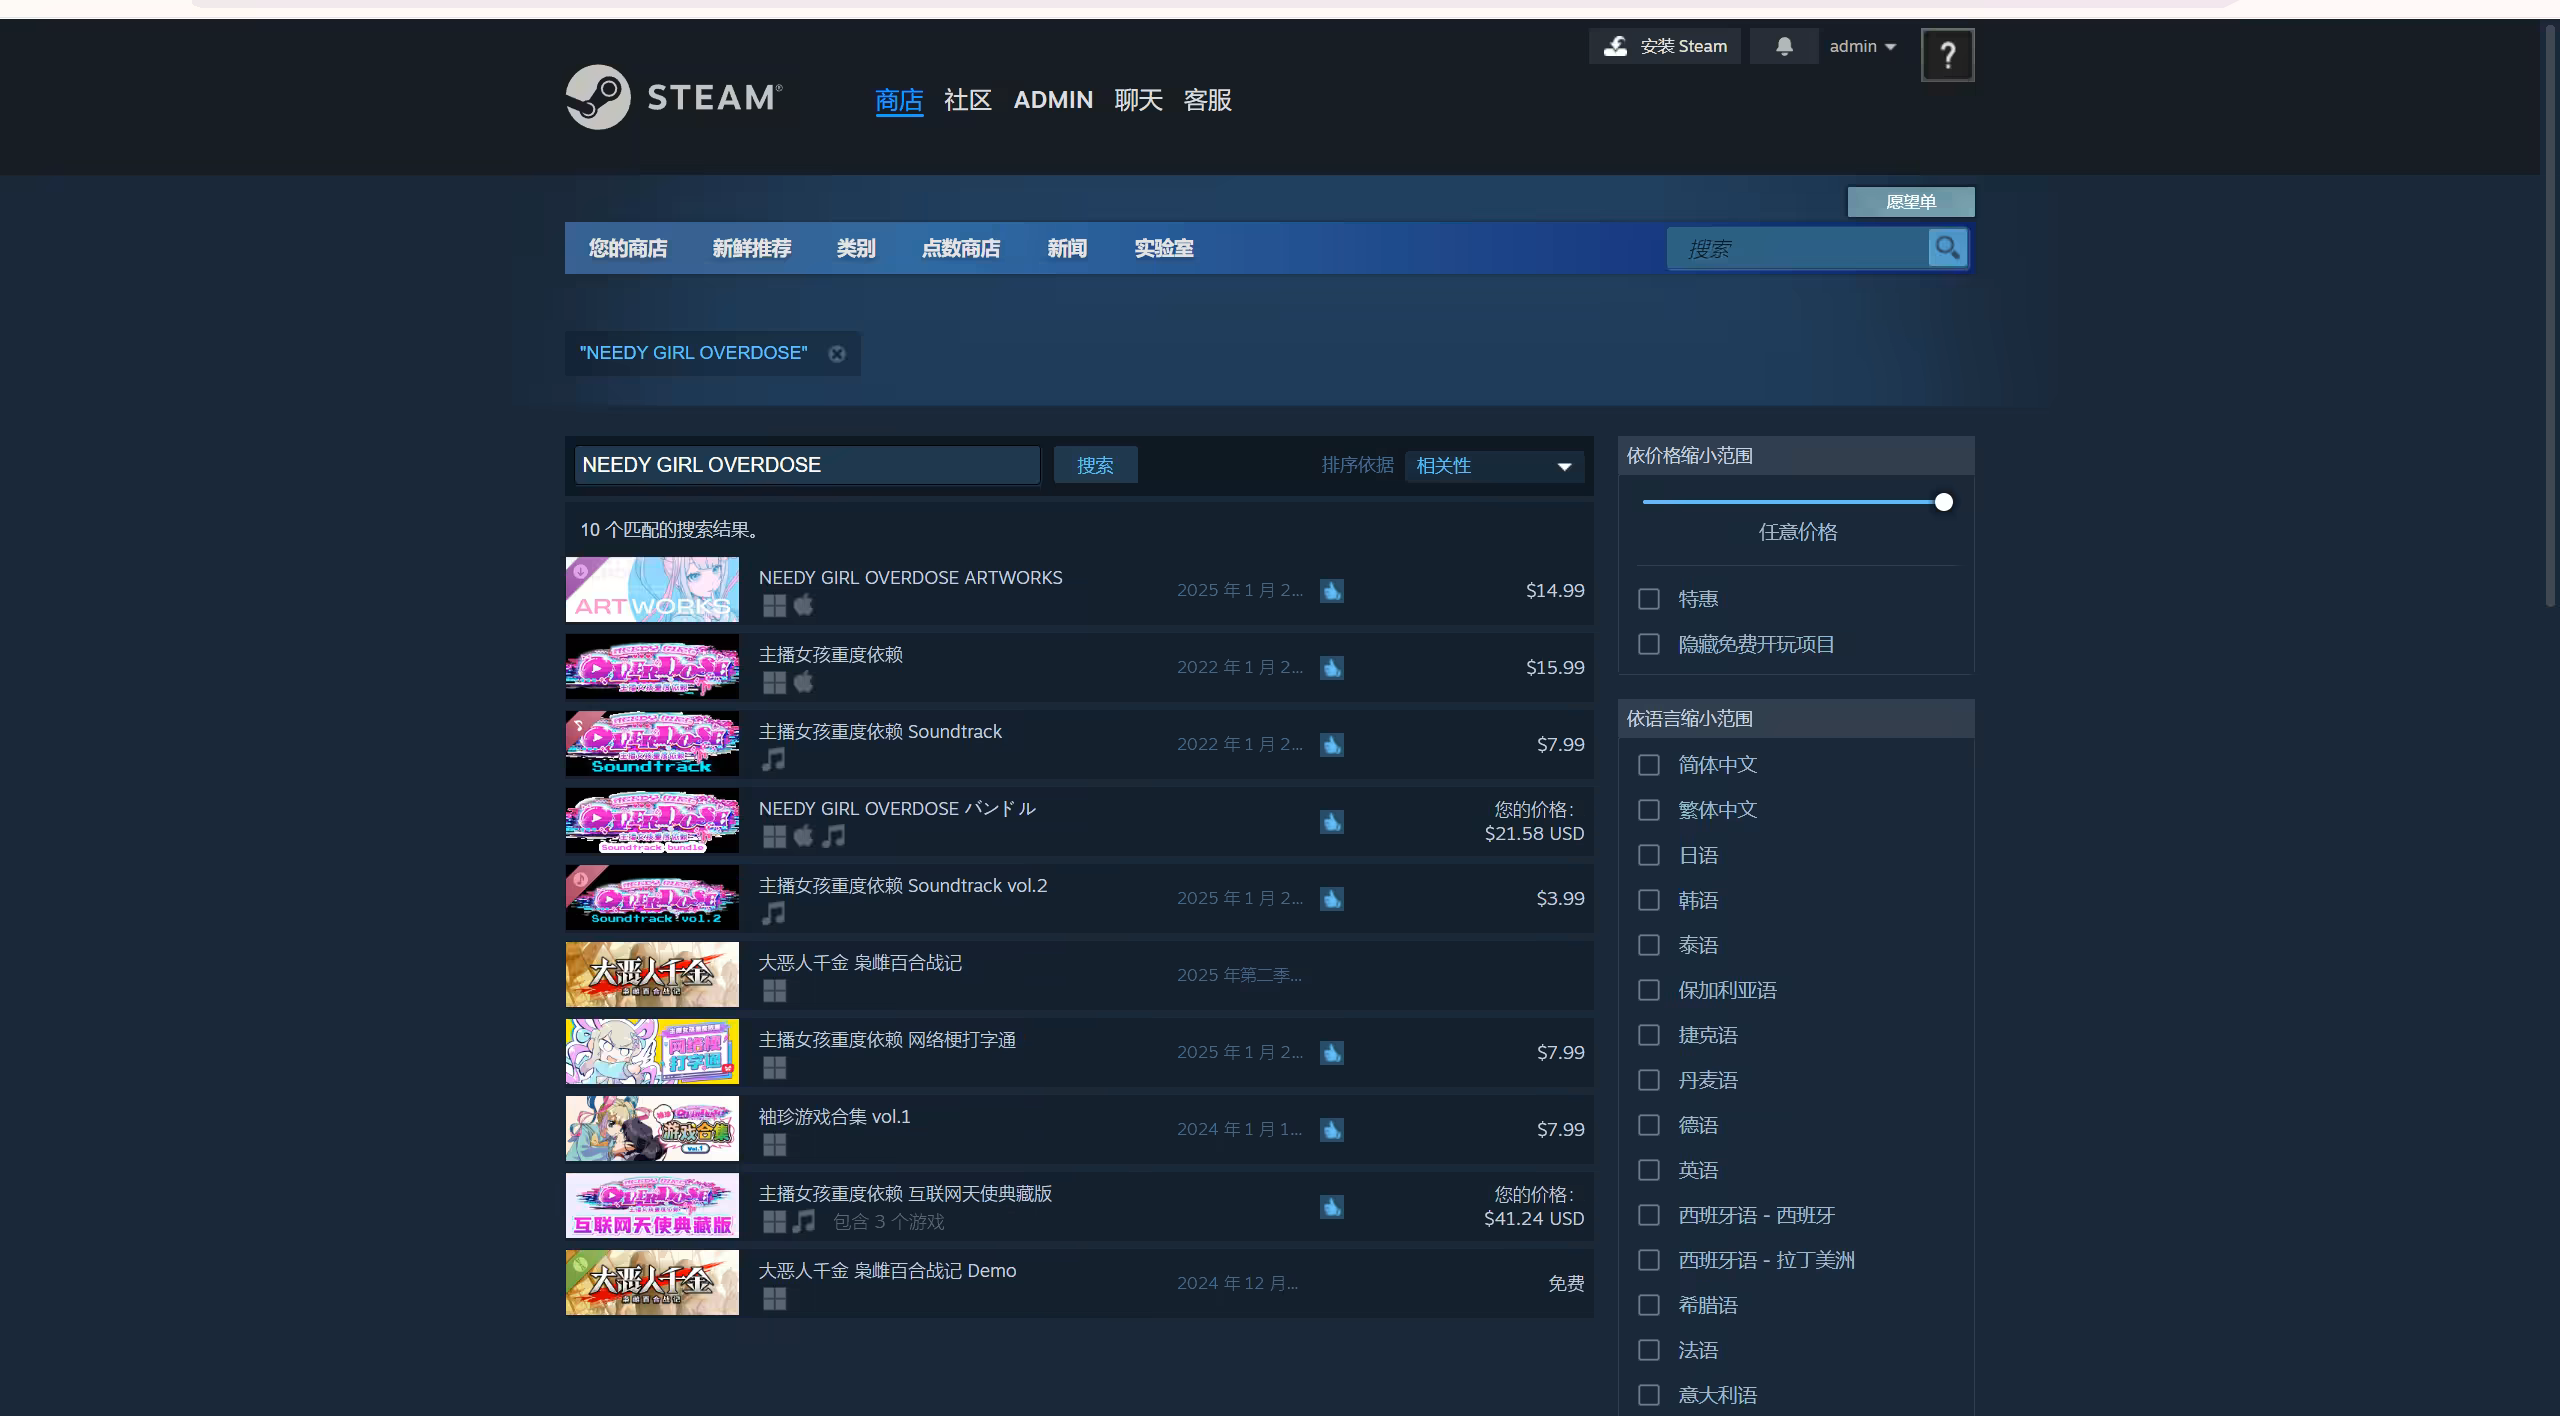Viewport: 2560px width, 1416px height.
Task: Click the price range slider handle
Action: click(x=1943, y=502)
